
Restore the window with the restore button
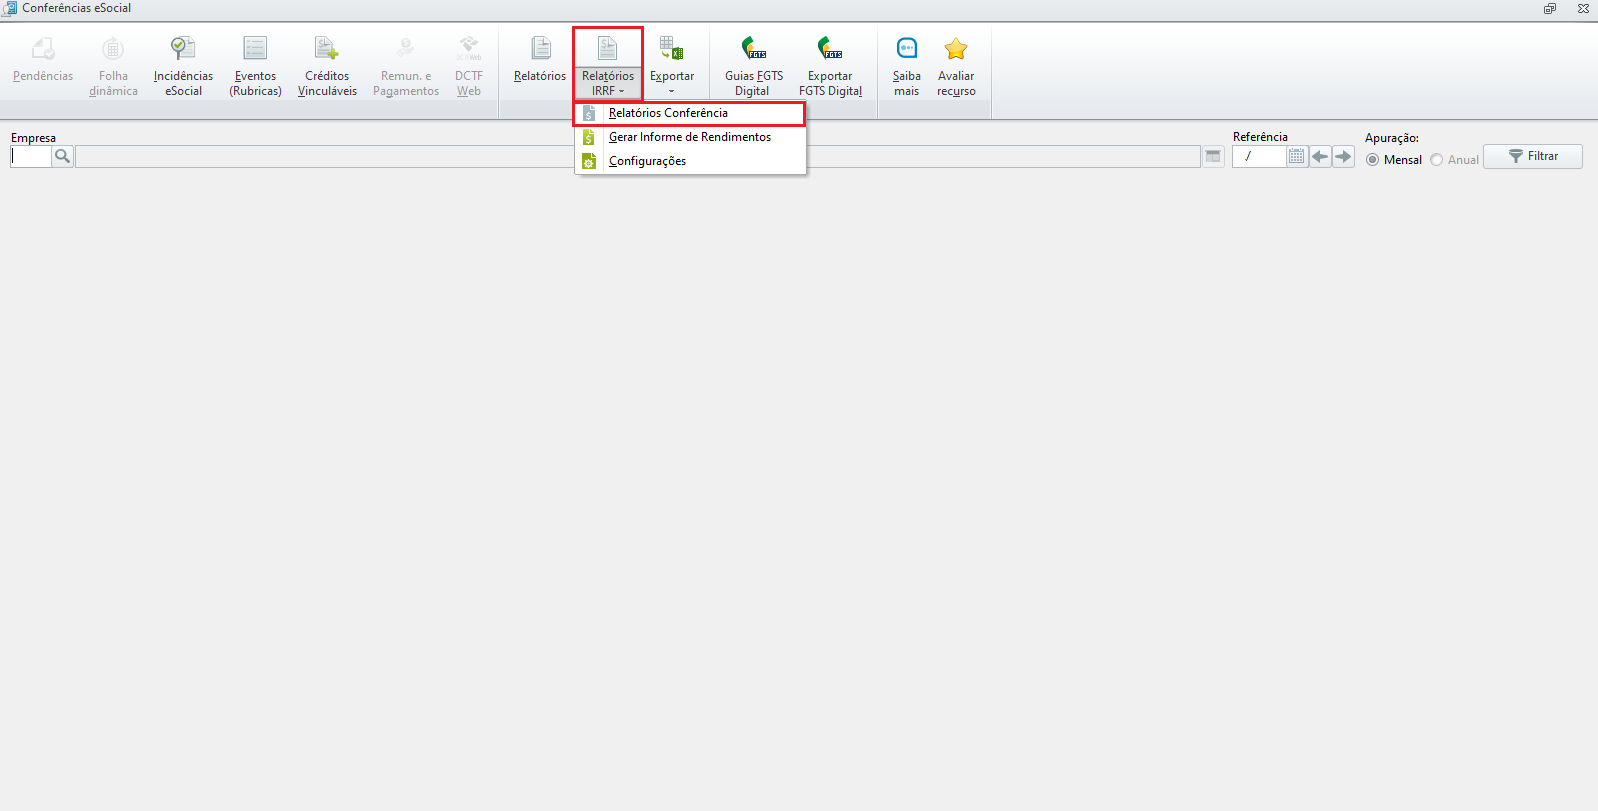coord(1550,8)
